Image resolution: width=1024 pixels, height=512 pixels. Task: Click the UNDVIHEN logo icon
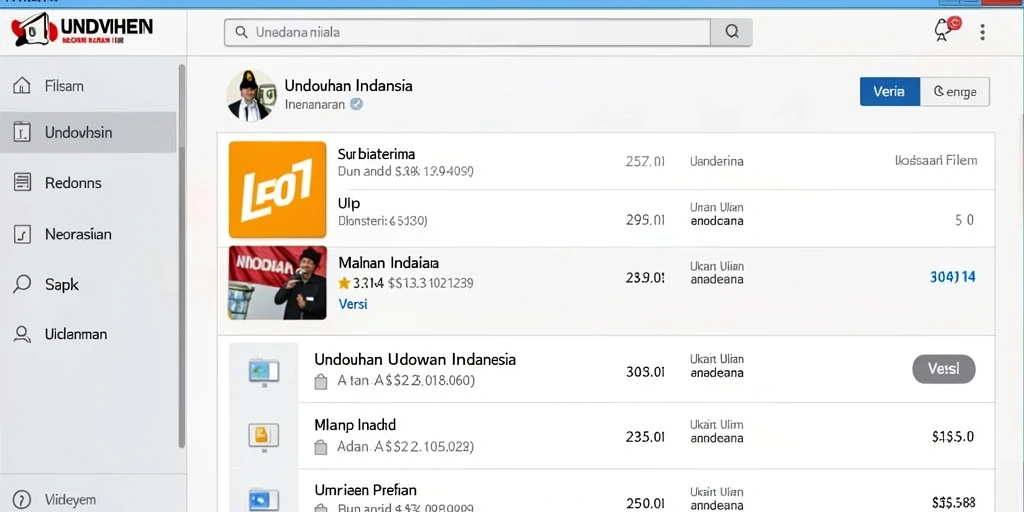[34, 29]
